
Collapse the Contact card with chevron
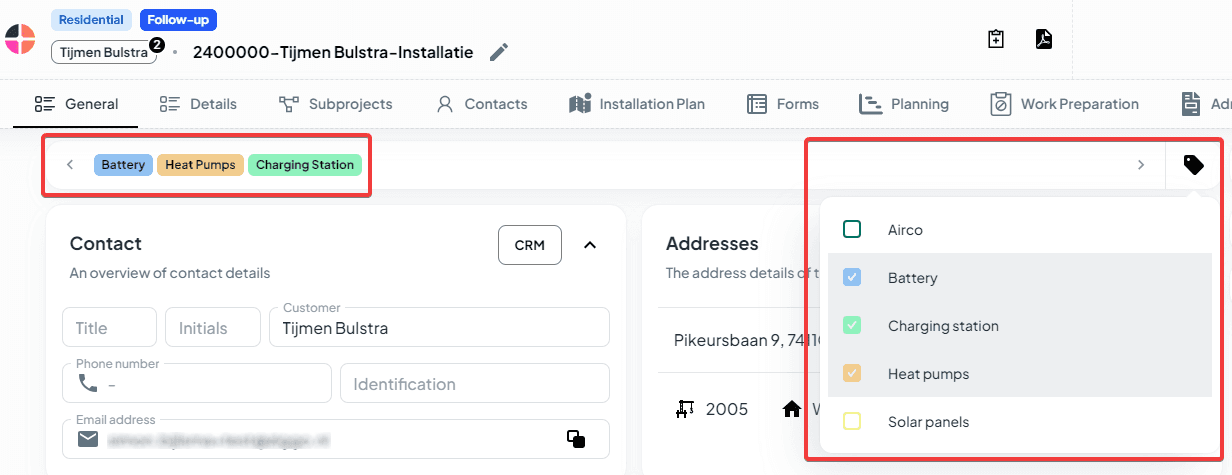coord(590,245)
